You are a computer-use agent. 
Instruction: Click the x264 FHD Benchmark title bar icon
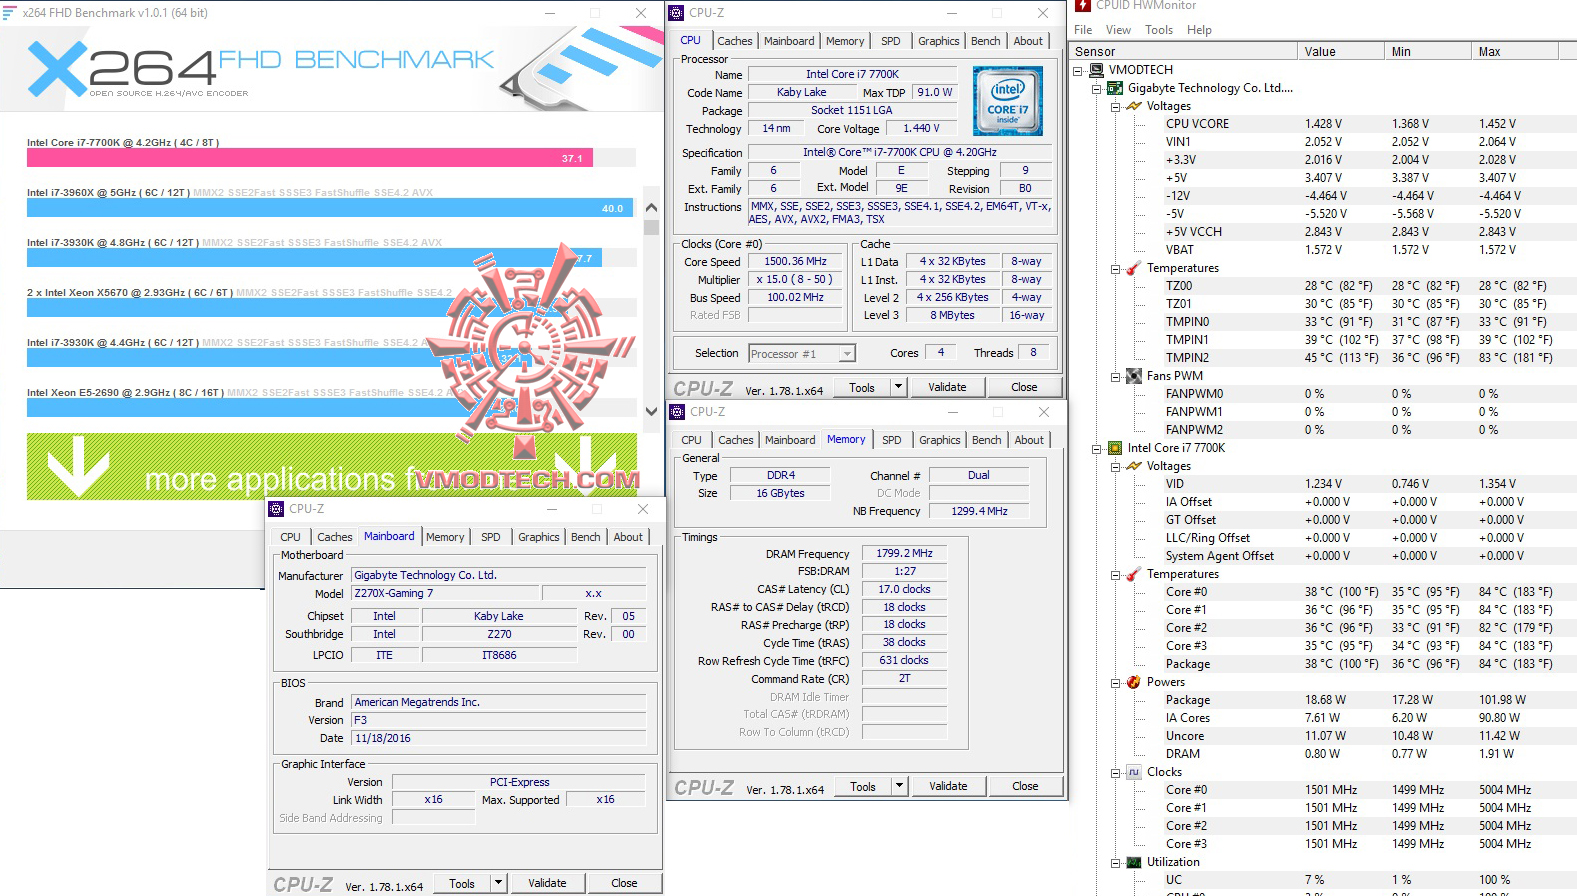(10, 13)
